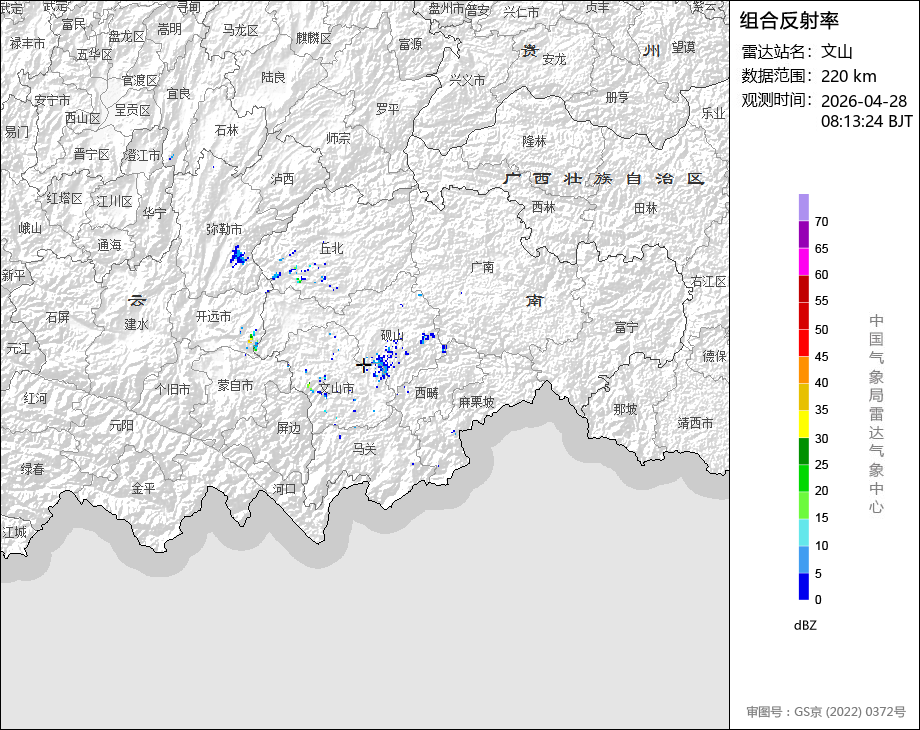Viewport: 920px width, 730px height.
Task: Click the 蒙自市 city label on map
Action: click(x=235, y=385)
